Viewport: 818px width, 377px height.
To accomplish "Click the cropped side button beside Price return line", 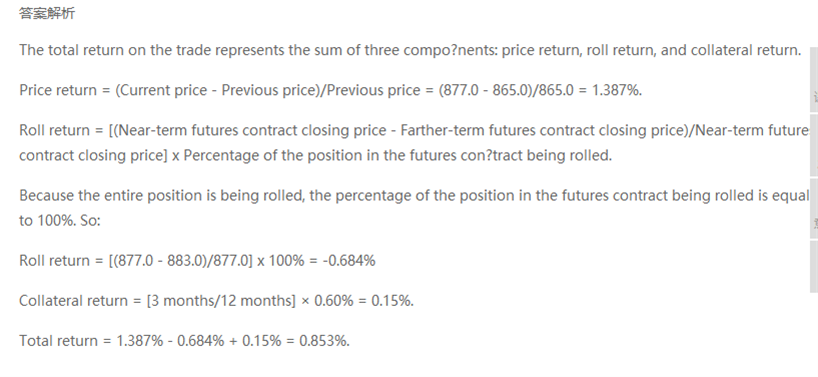I will (814, 79).
